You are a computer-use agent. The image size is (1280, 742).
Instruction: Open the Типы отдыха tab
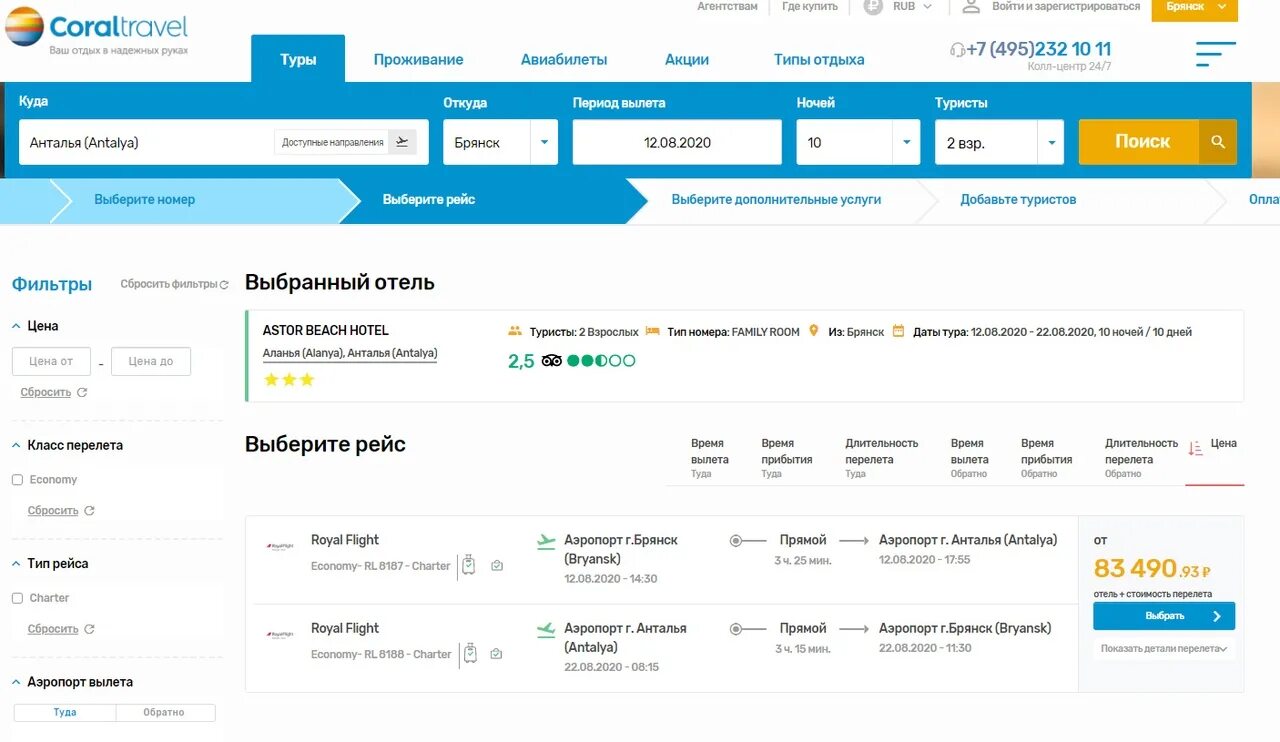(x=819, y=59)
